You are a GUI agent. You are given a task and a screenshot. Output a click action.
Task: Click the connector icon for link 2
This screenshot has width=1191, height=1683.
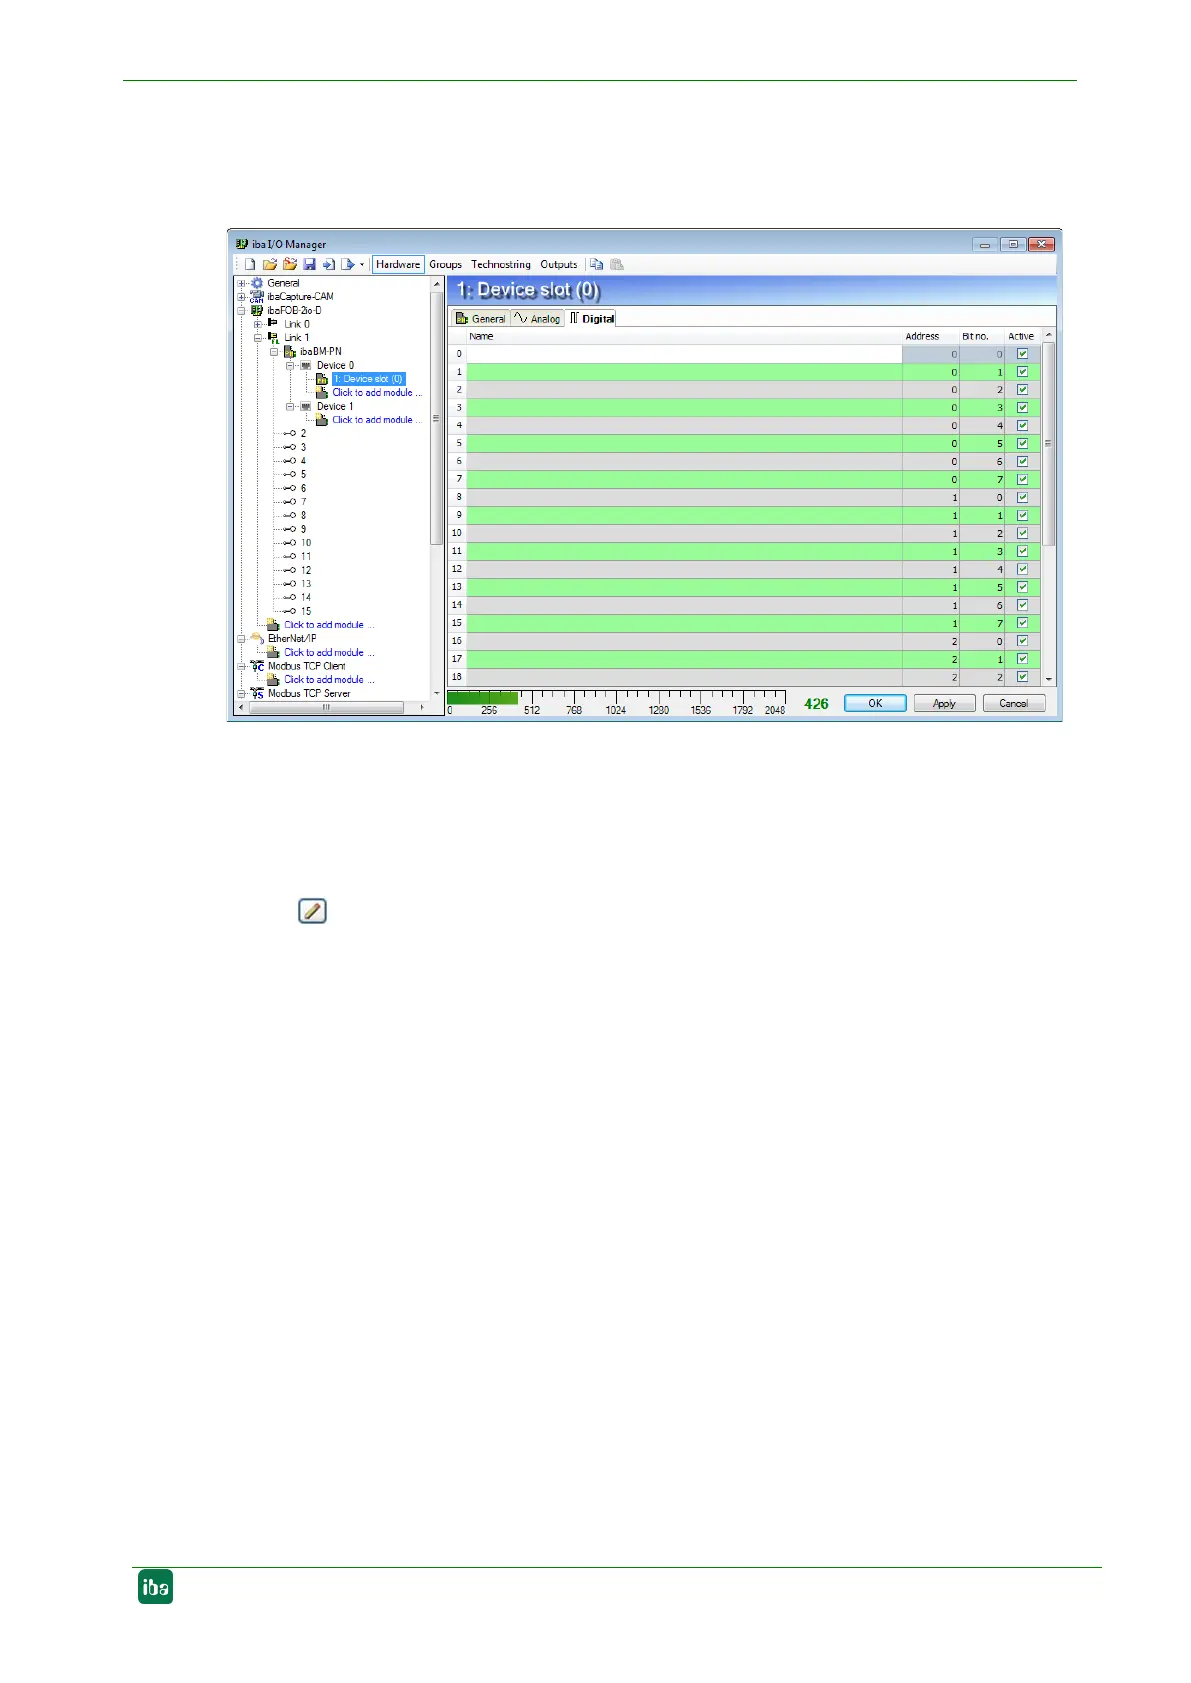tap(290, 434)
